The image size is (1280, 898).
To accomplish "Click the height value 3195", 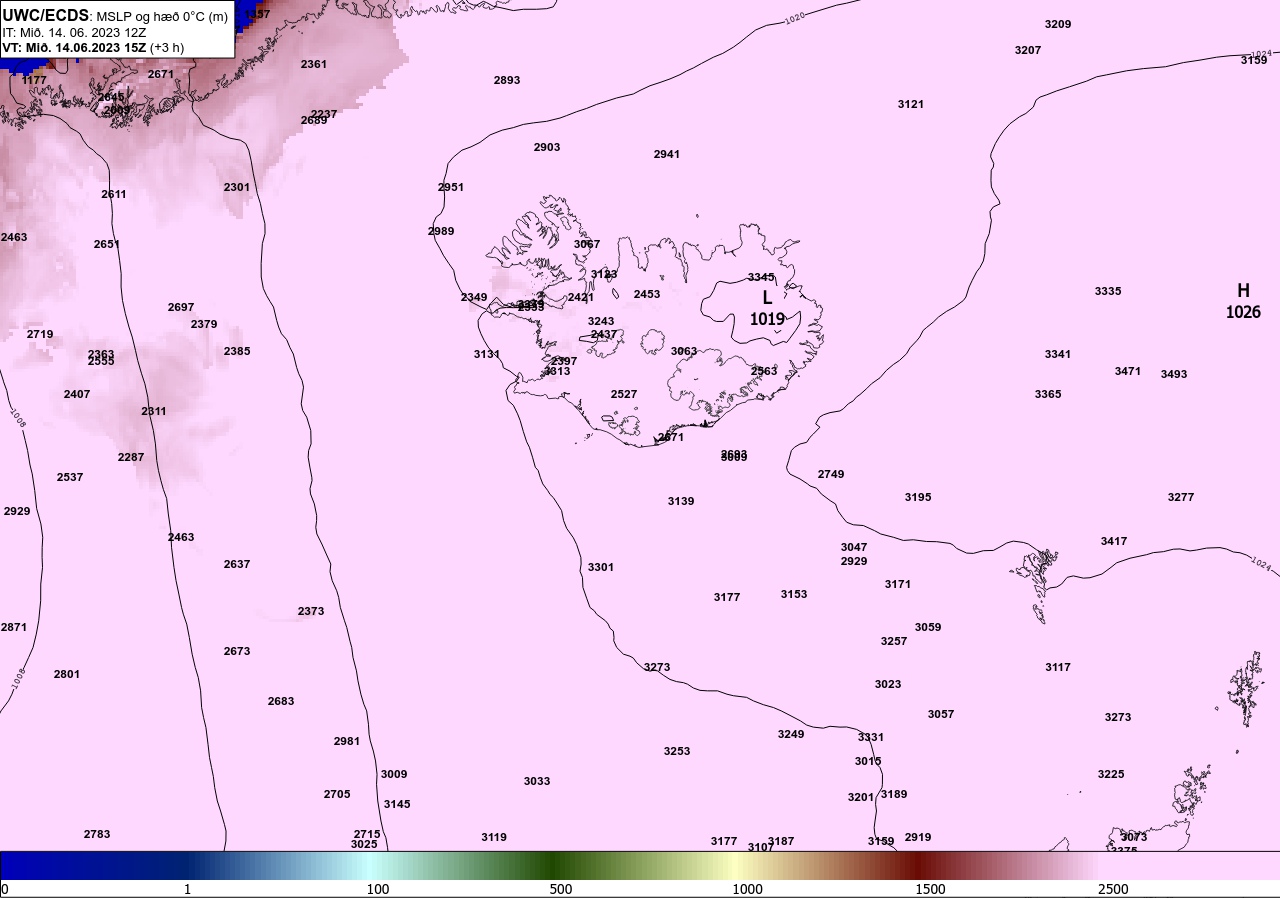I will tap(918, 497).
